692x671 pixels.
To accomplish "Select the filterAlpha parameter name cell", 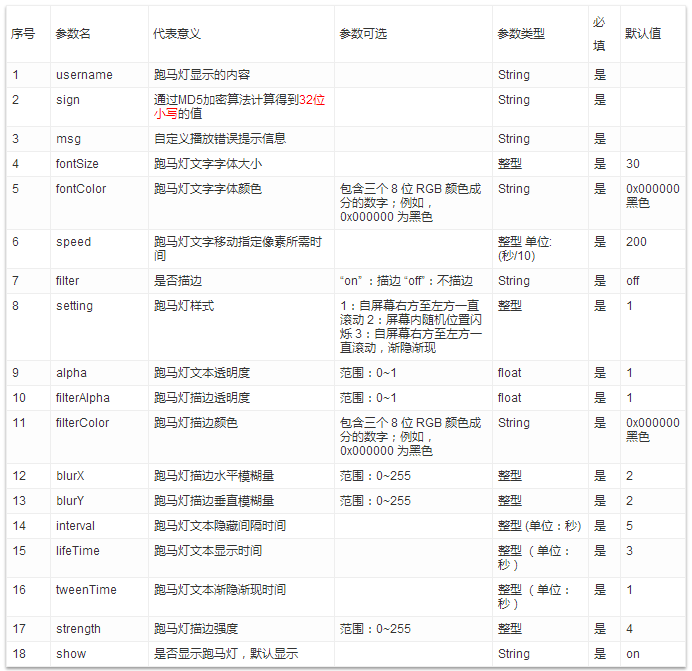I will click(83, 398).
